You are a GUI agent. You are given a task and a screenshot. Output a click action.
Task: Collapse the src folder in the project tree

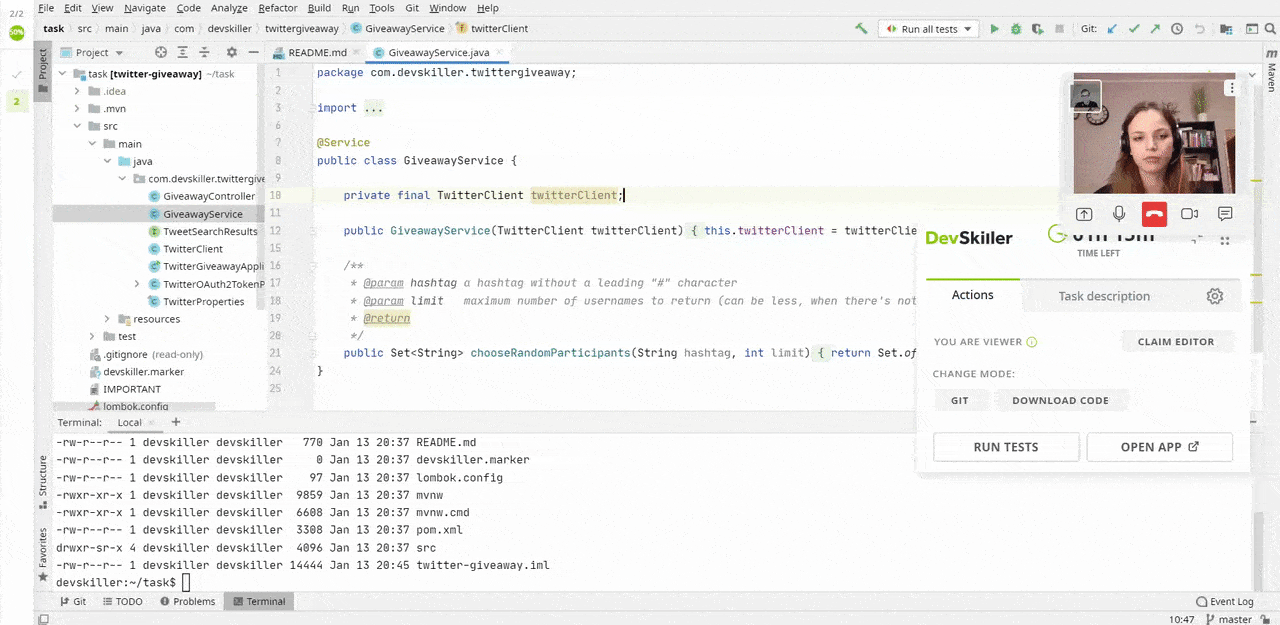77,125
